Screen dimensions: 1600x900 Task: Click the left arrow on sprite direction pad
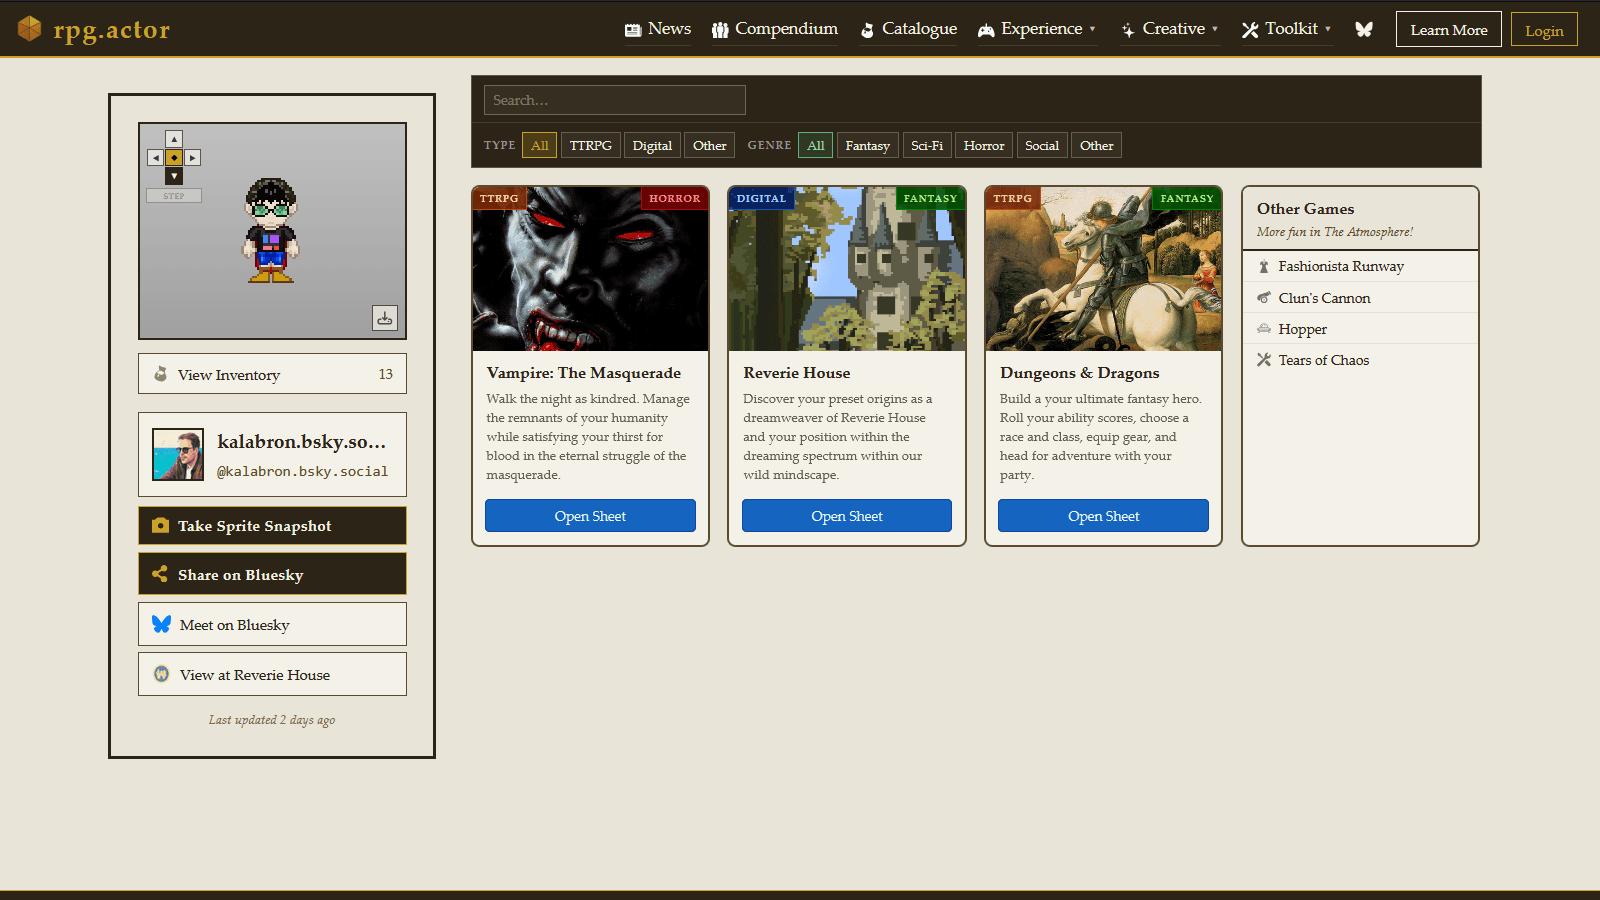(155, 158)
